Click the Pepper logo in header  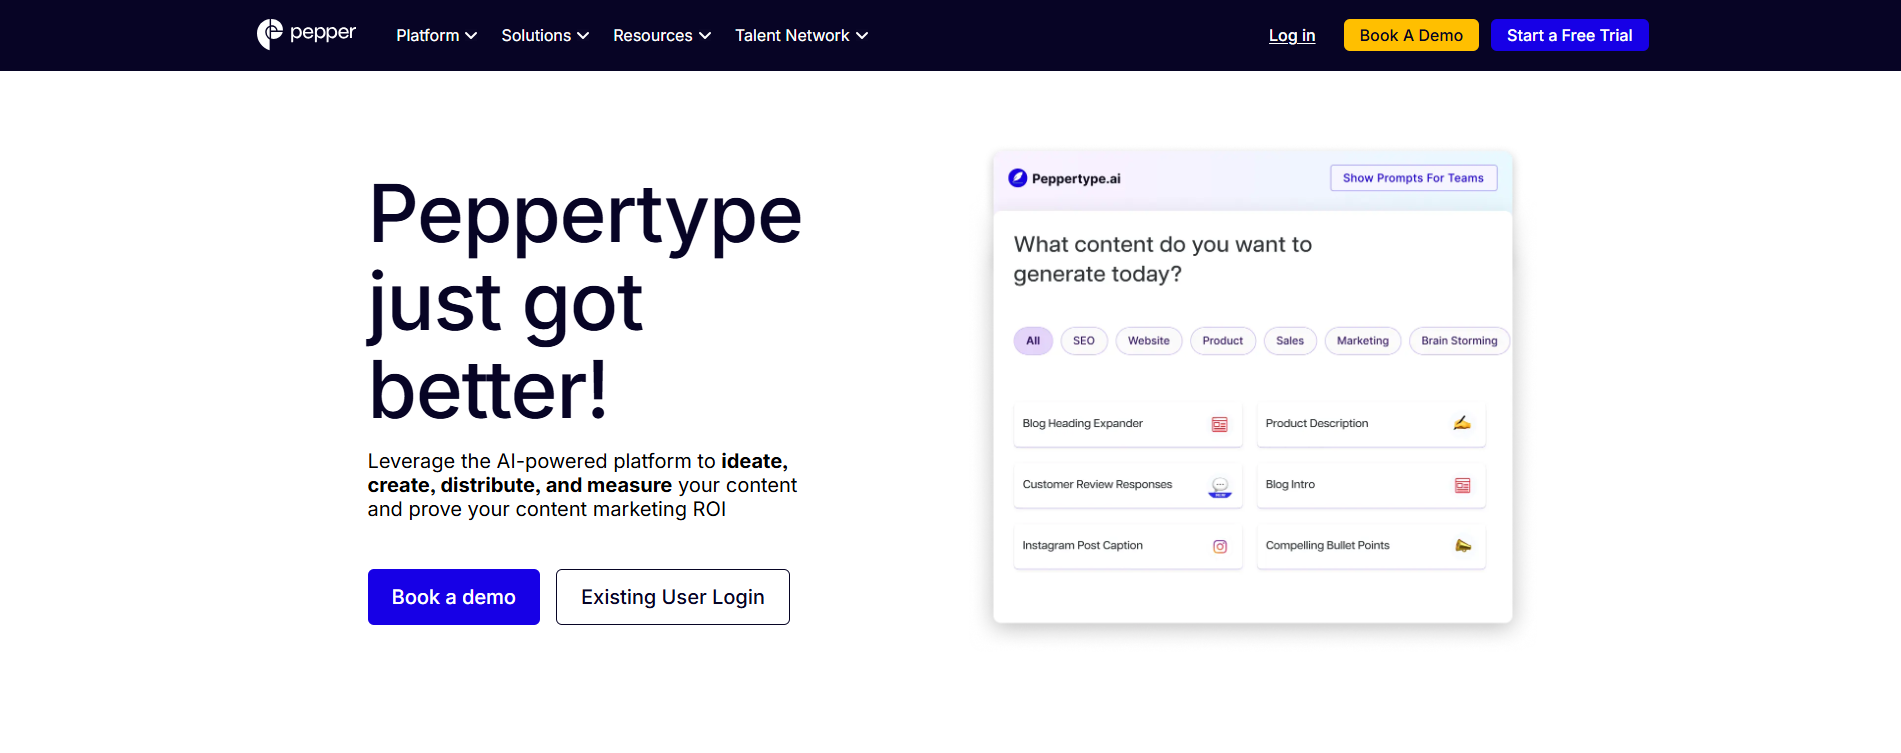[306, 34]
